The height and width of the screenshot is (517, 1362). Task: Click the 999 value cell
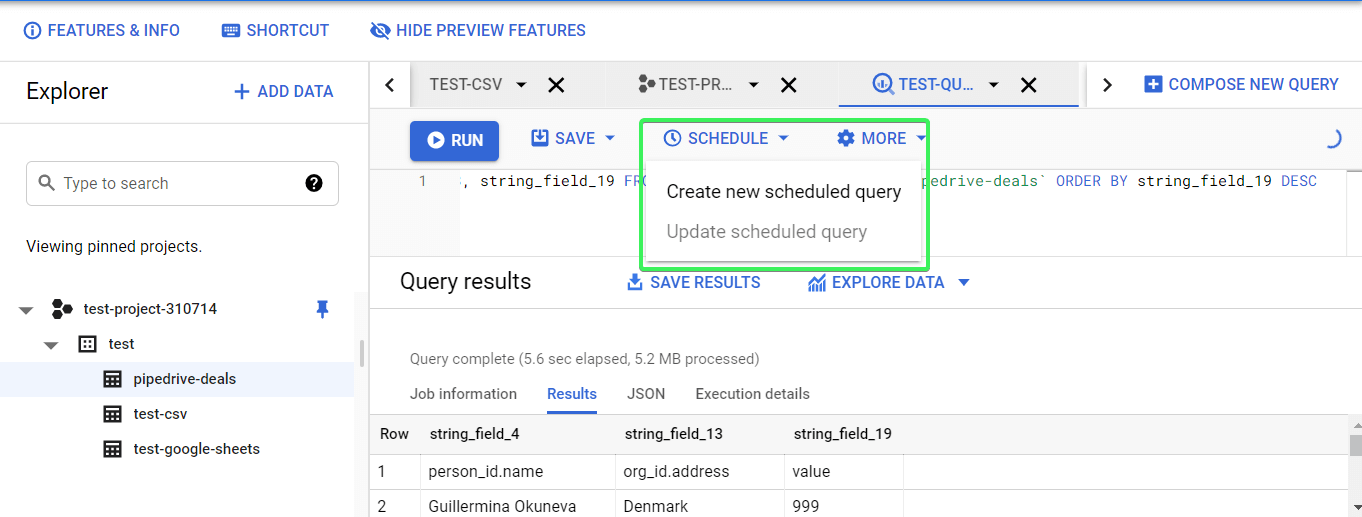point(844,505)
